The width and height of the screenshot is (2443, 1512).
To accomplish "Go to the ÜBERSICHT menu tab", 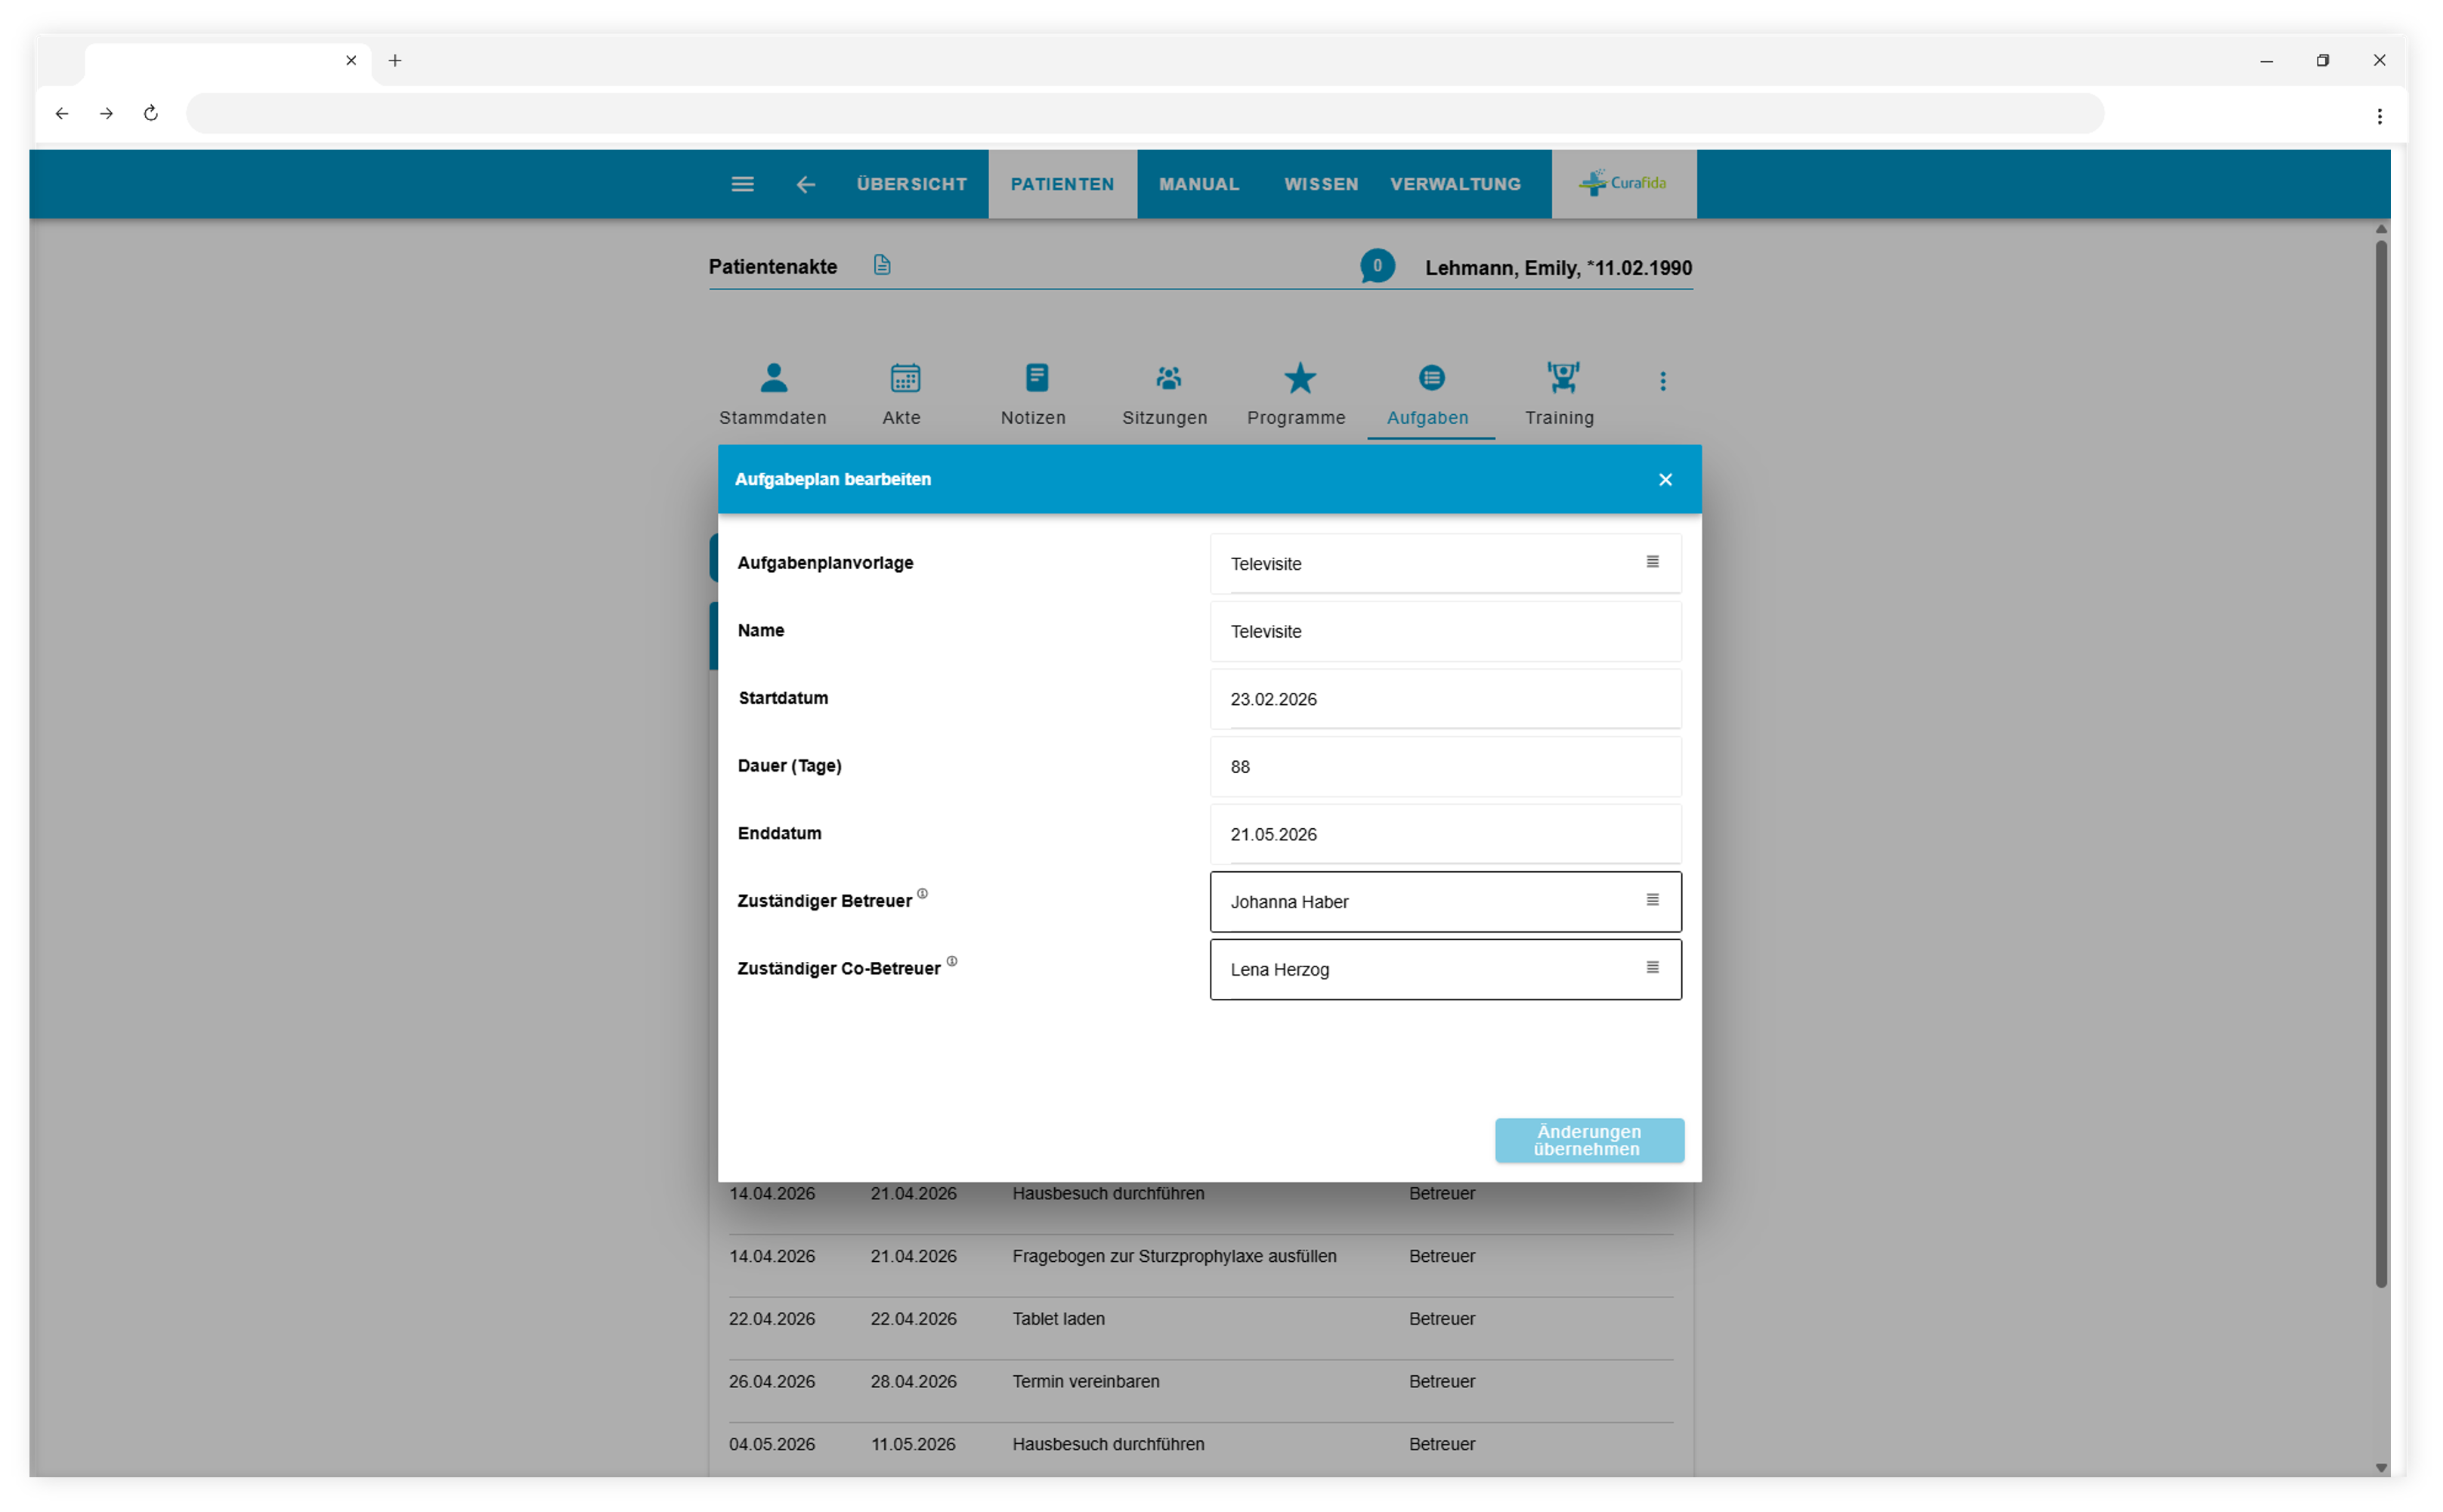I will [911, 184].
